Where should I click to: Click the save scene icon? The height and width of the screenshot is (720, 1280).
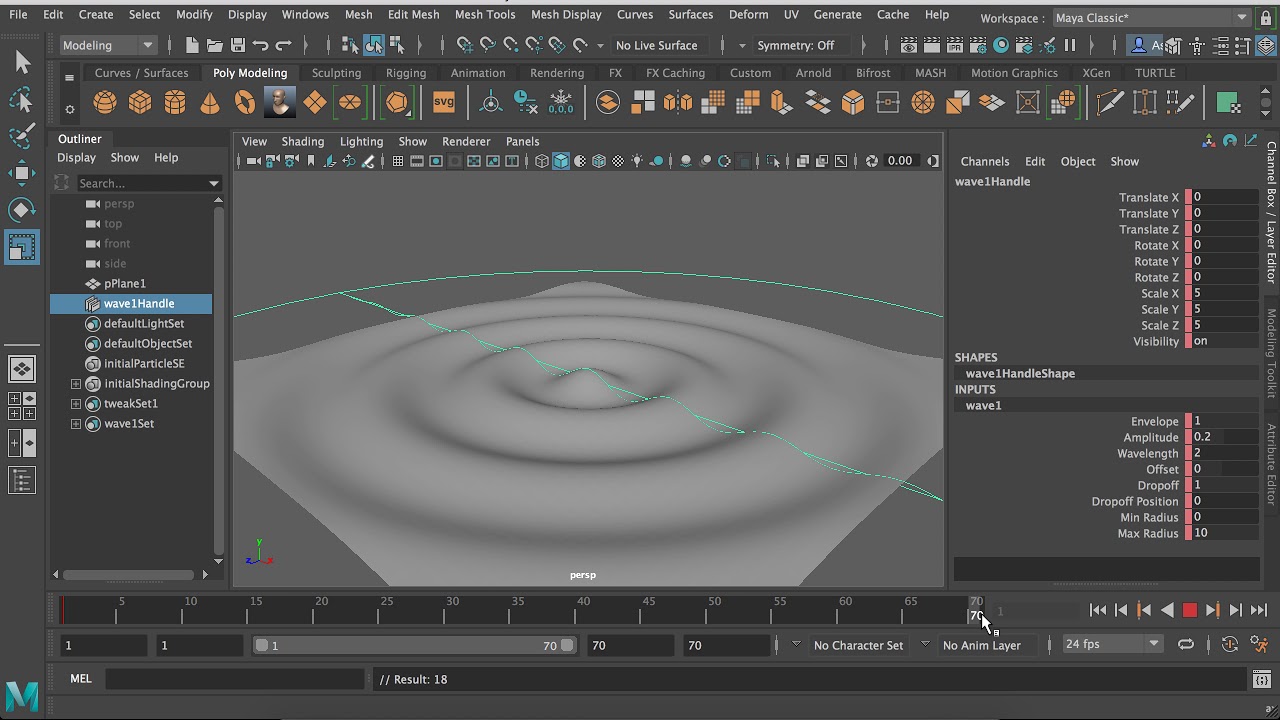[238, 45]
